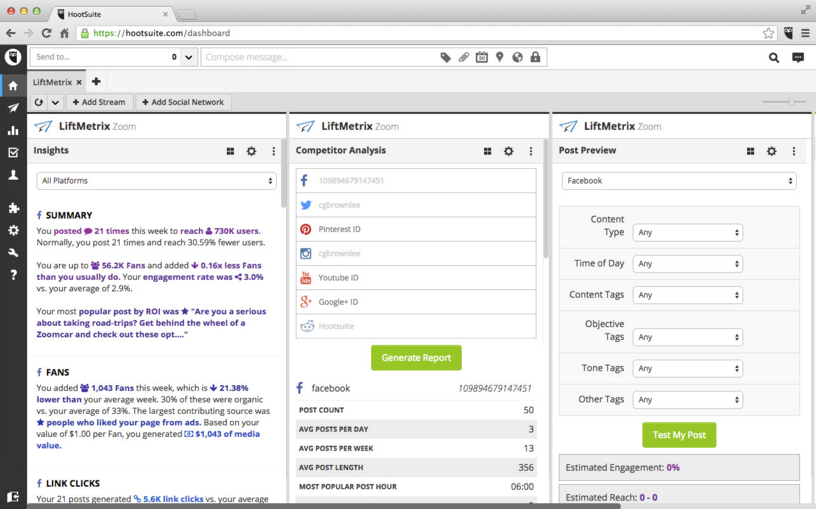
Task: Click the privacy lock icon
Action: (535, 57)
